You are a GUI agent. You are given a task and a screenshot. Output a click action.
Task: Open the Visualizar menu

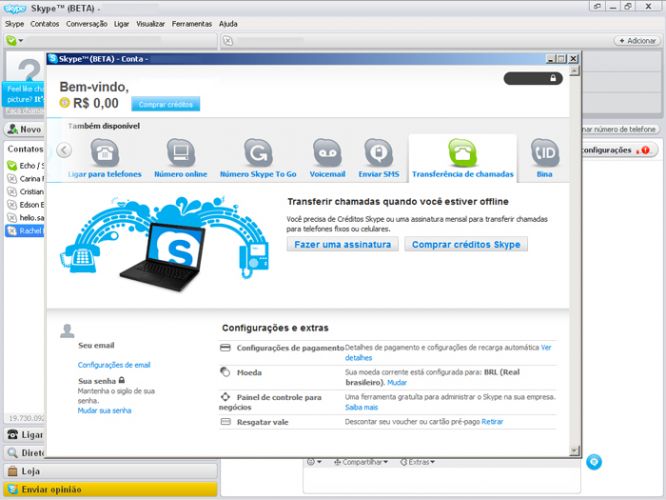(150, 24)
